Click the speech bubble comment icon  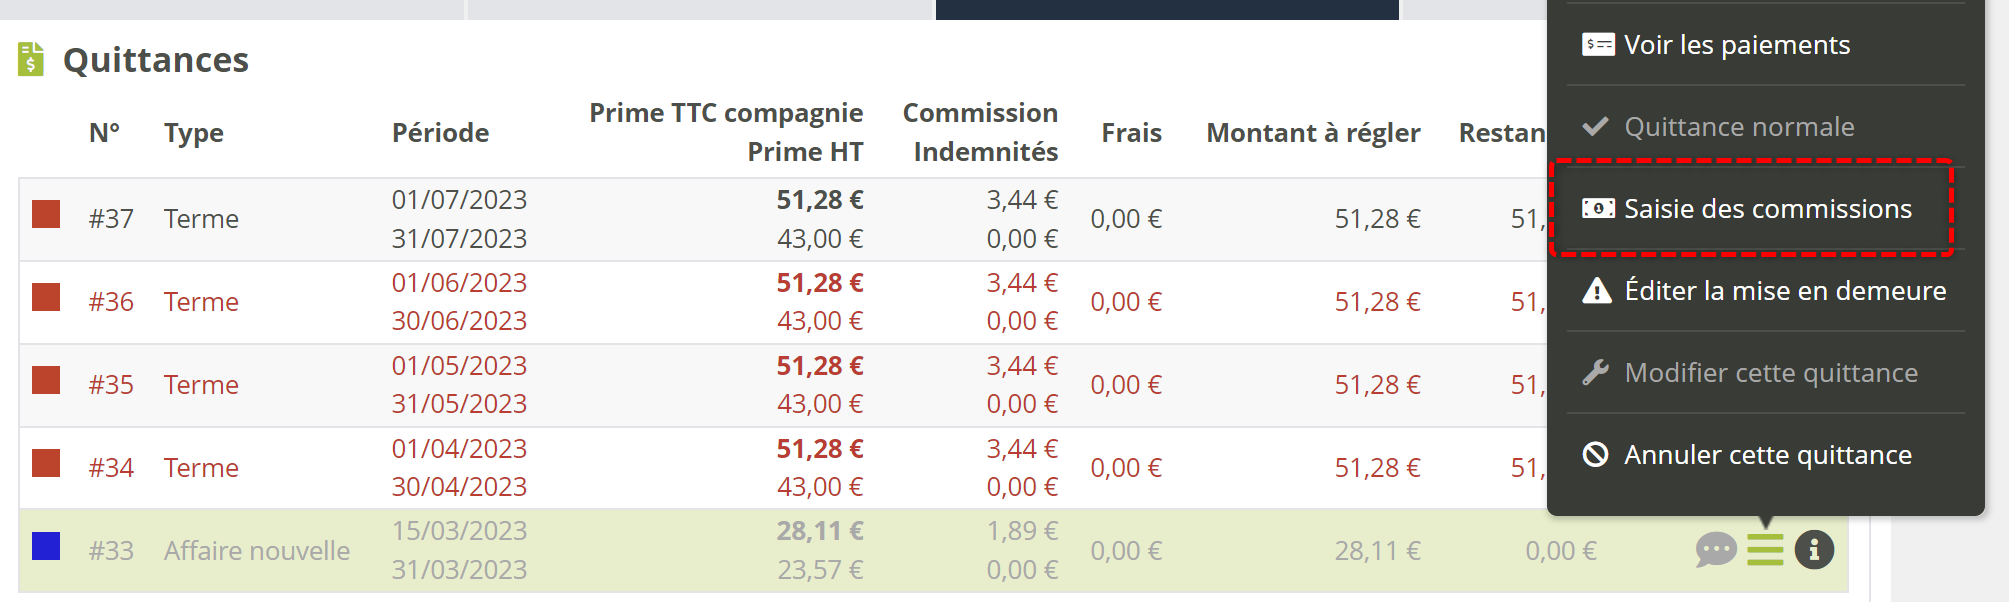[1715, 550]
